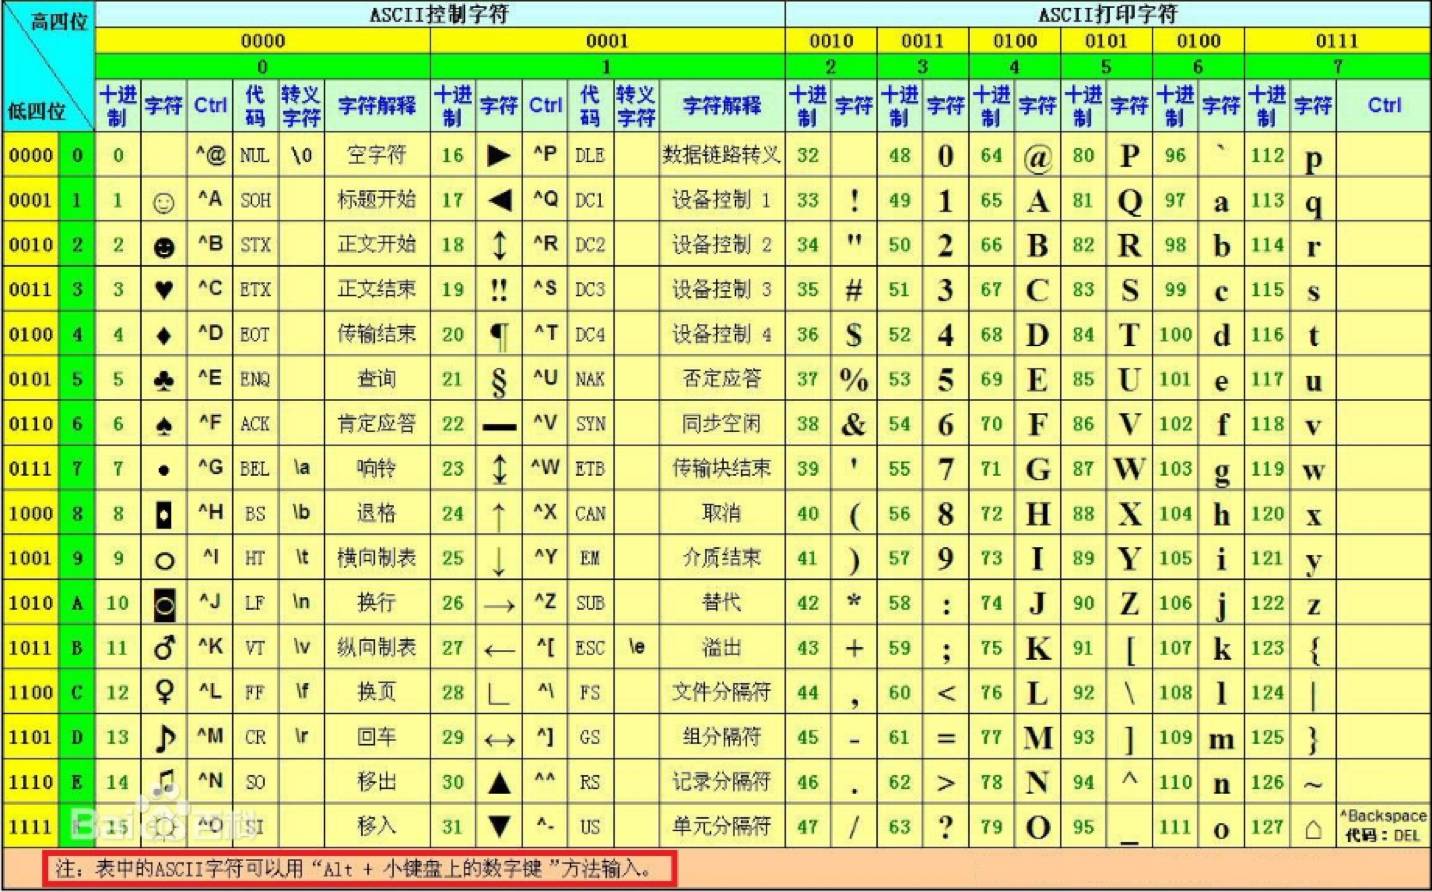The width and height of the screenshot is (1432, 892).
Task: Click the ASCII打印字符 header
Action: [1107, 14]
